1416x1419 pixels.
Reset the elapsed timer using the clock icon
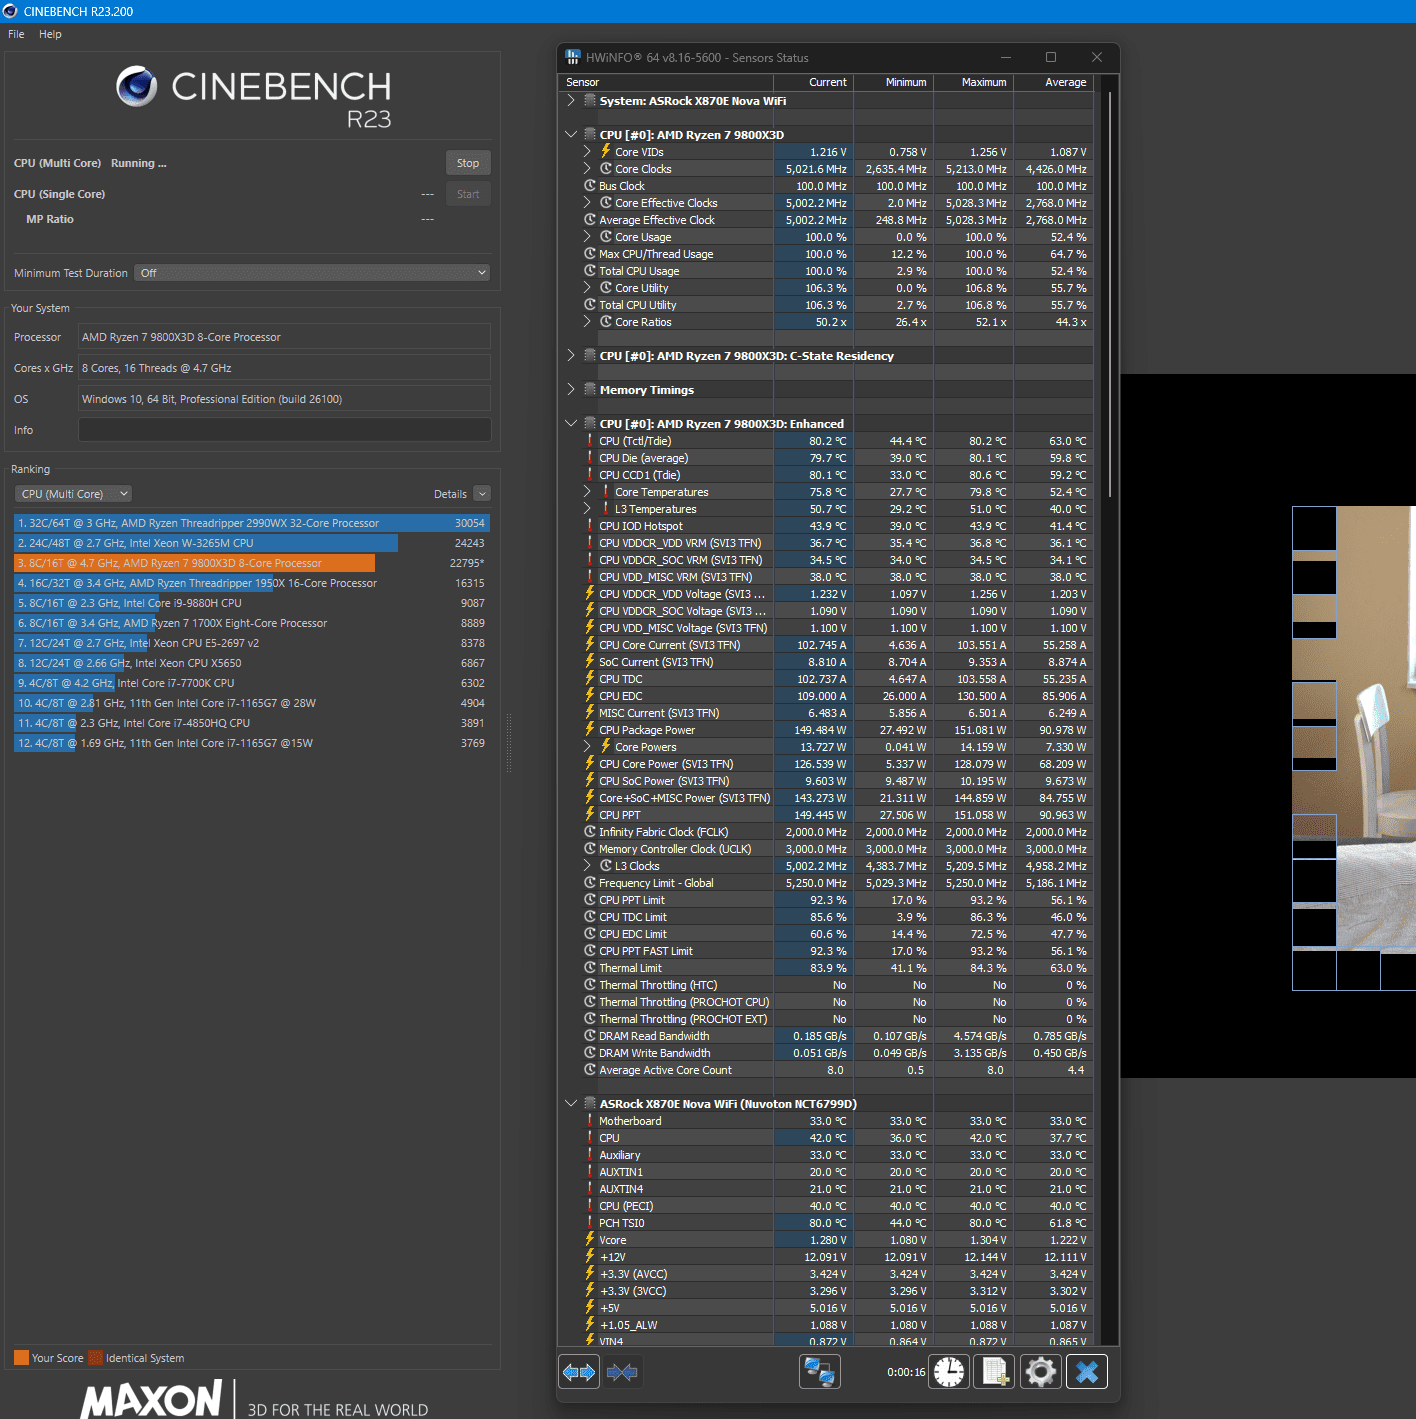(949, 1372)
